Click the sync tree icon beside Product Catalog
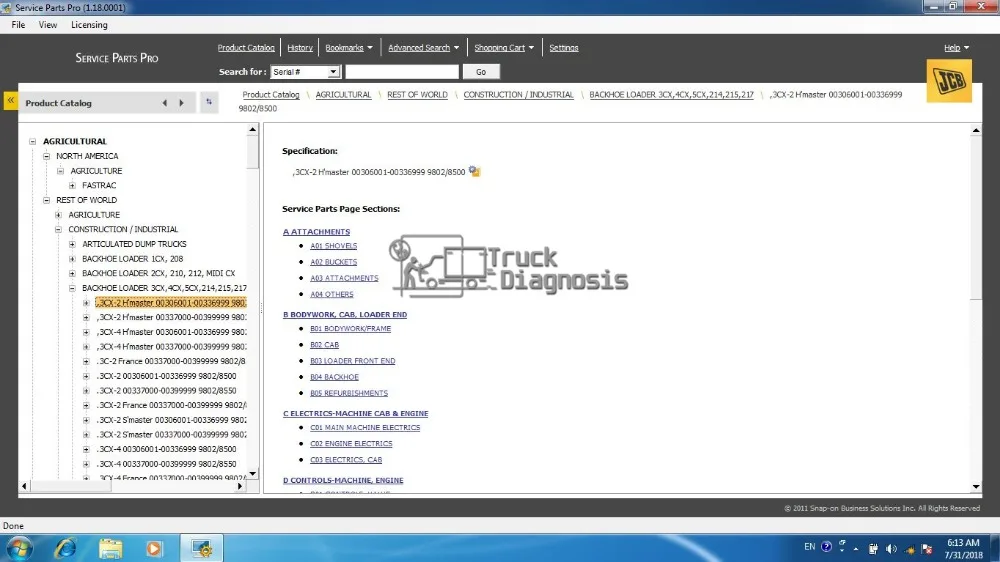This screenshot has height=562, width=1000. pos(209,102)
